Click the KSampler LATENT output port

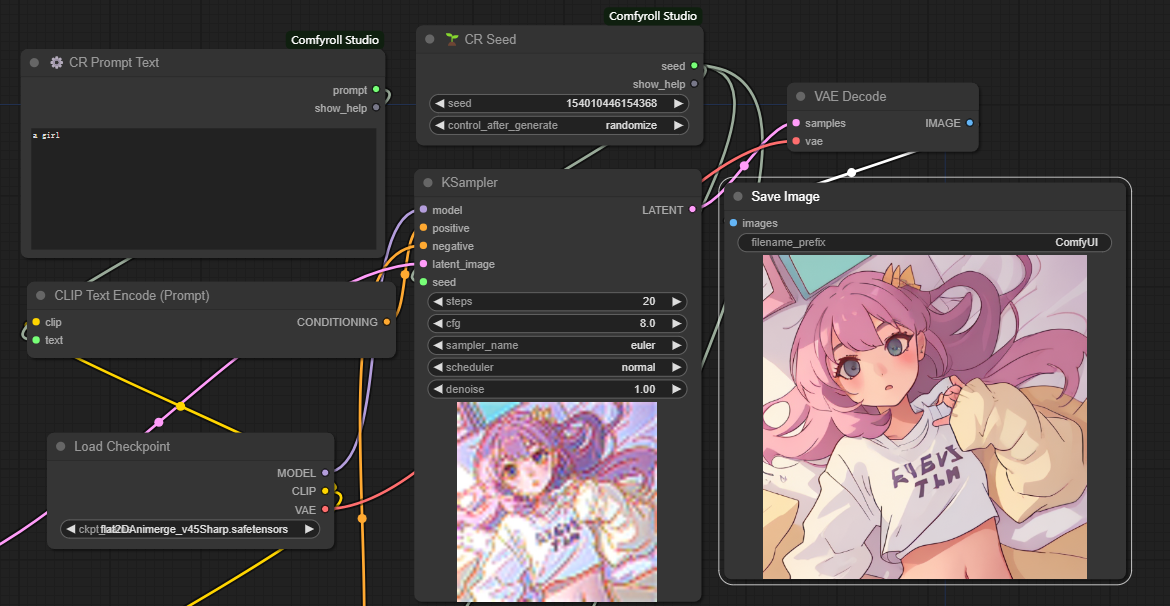pos(693,210)
